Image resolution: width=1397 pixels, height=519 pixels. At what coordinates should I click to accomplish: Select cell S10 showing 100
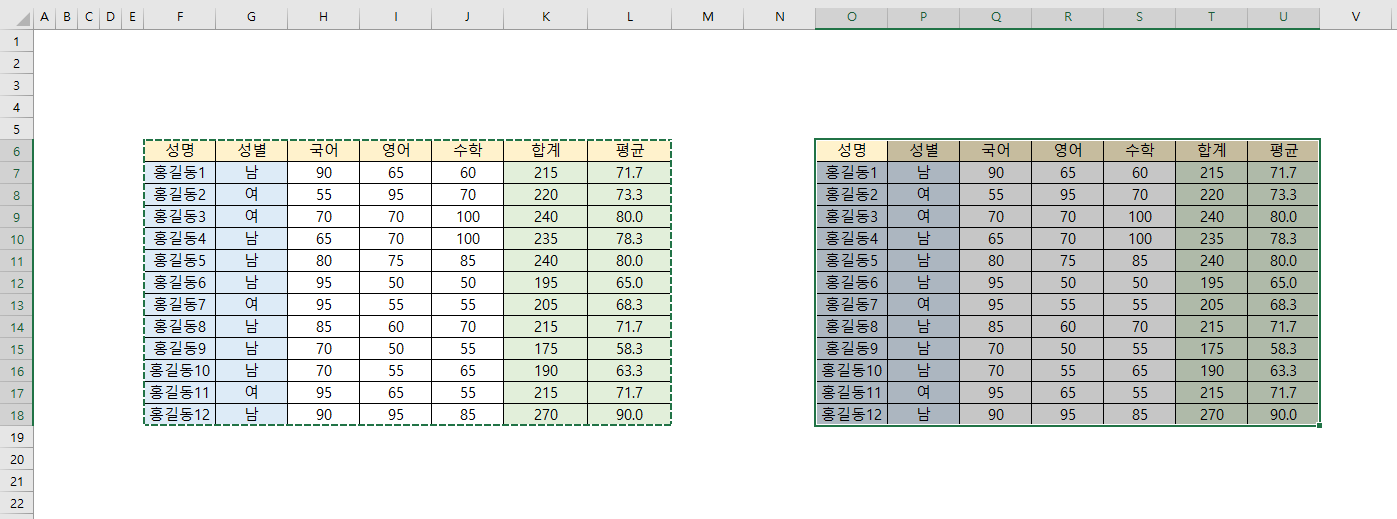[1140, 238]
